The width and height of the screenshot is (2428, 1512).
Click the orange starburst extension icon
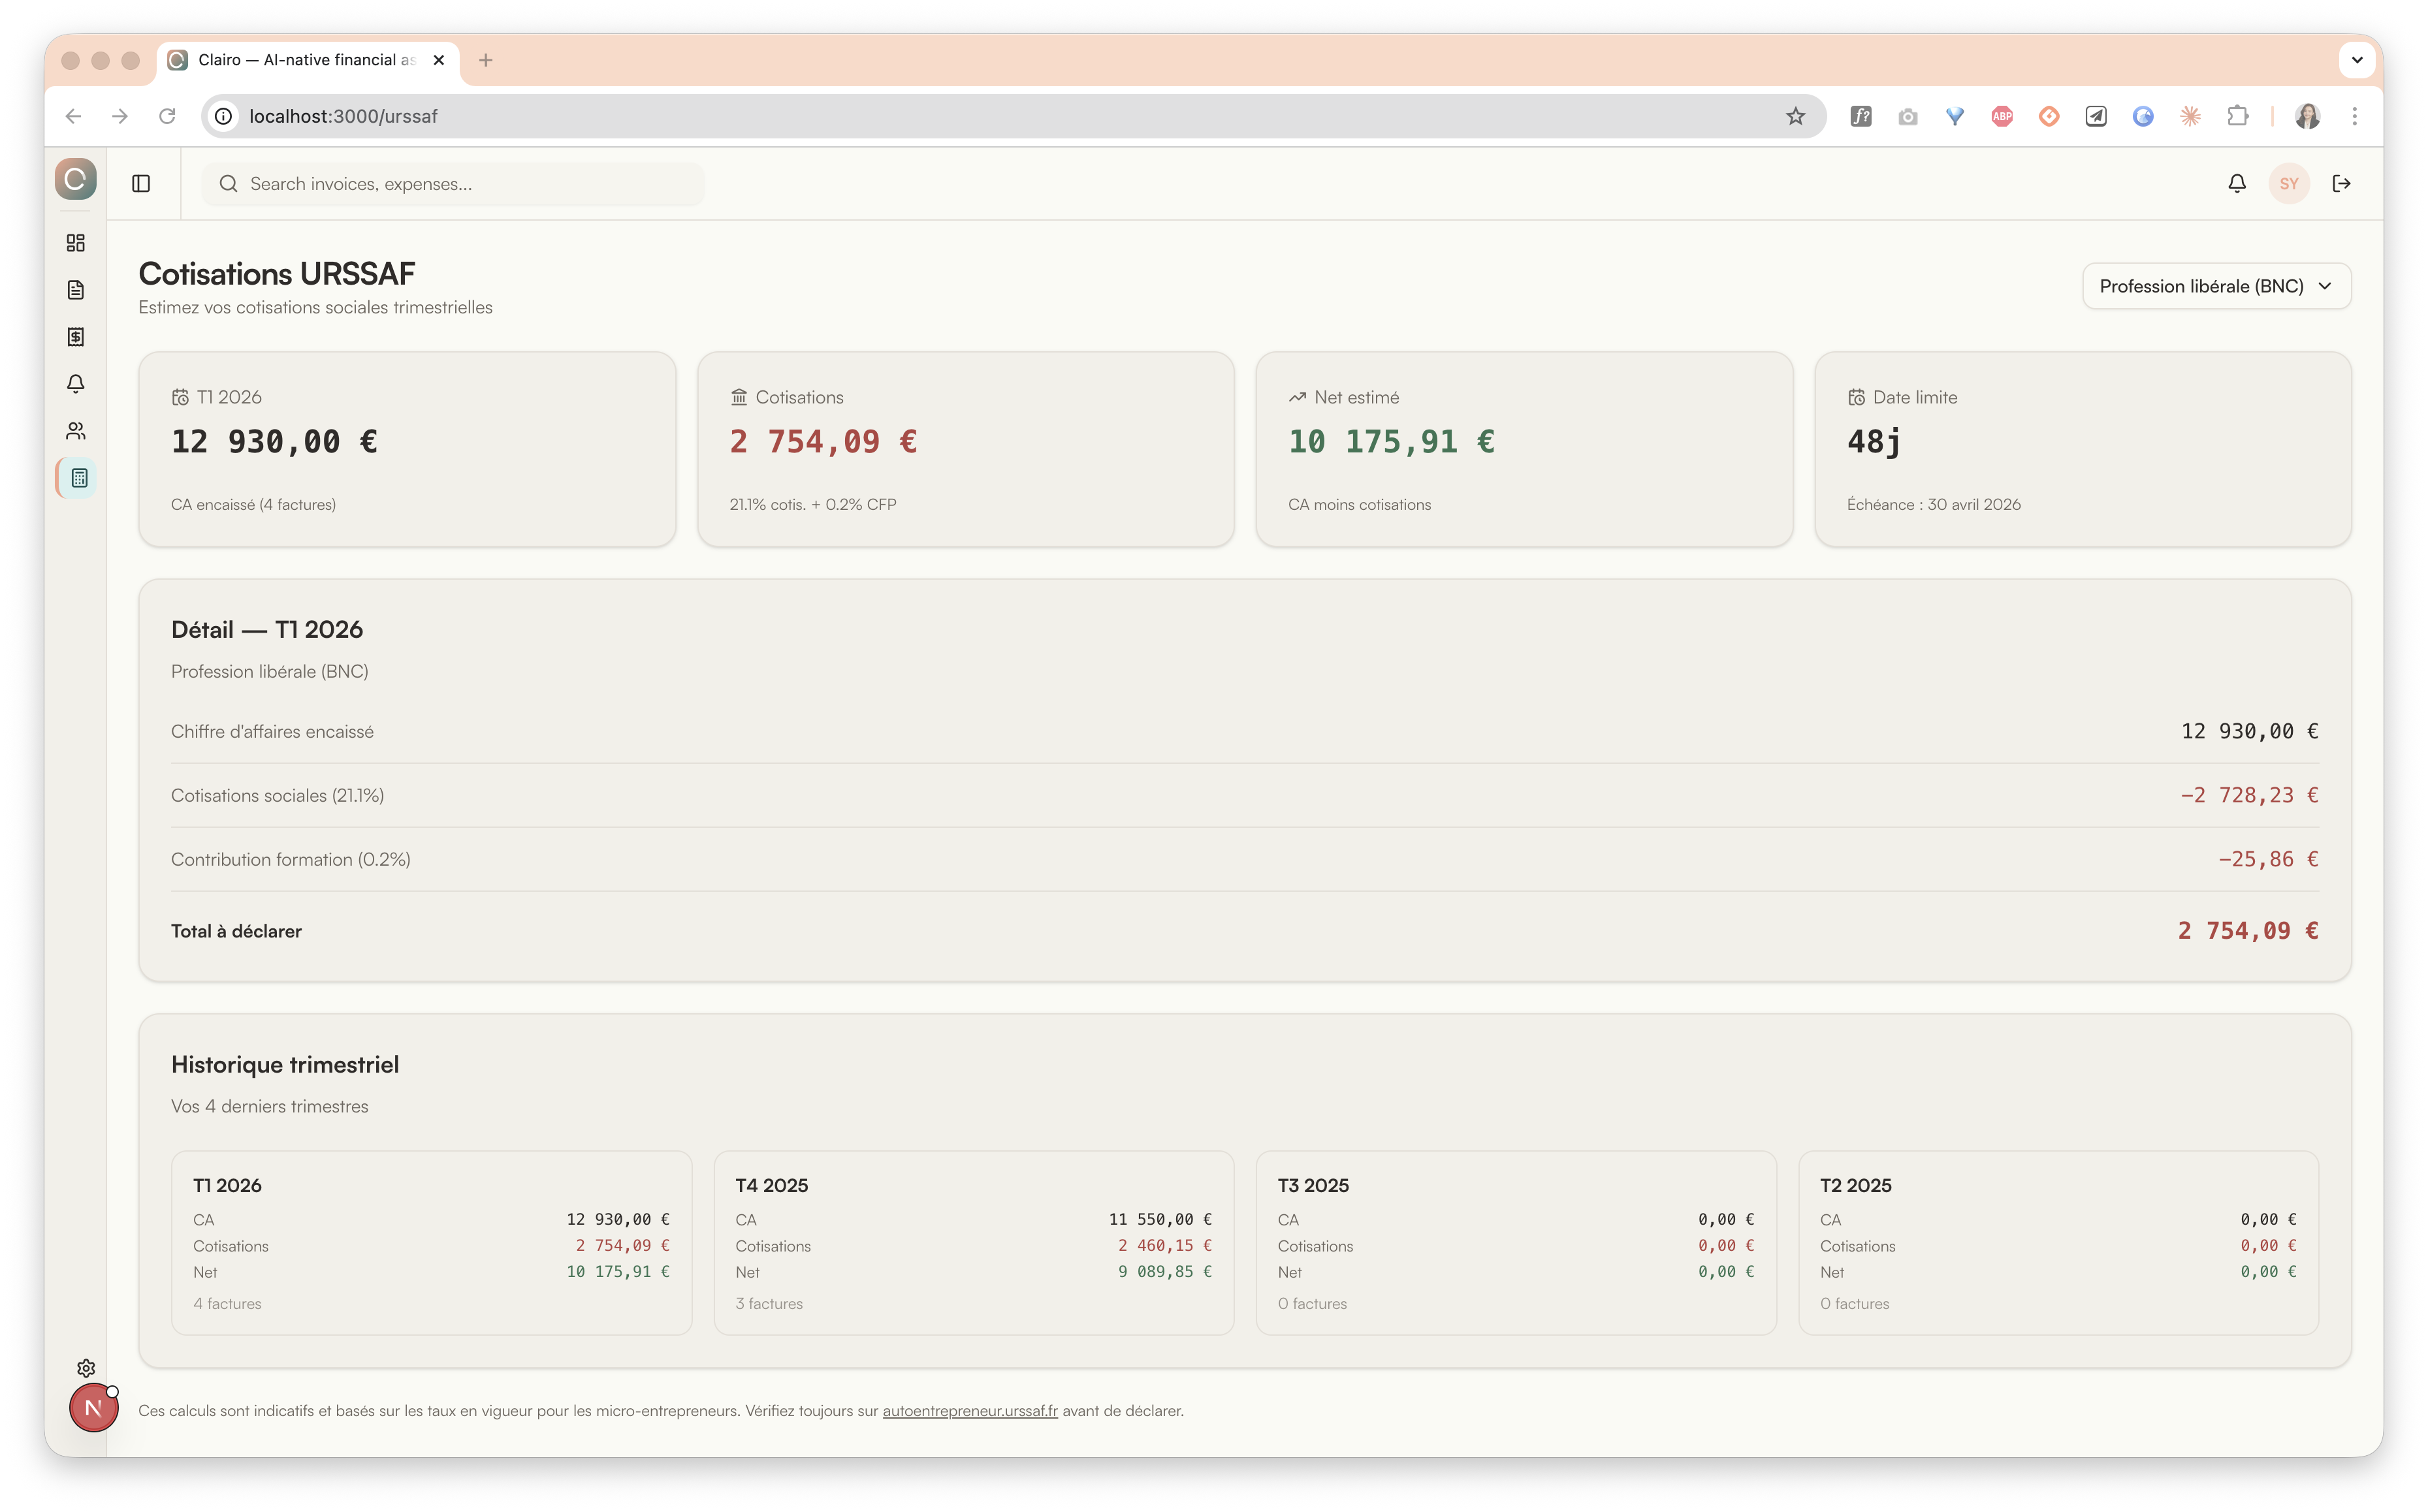point(2190,117)
